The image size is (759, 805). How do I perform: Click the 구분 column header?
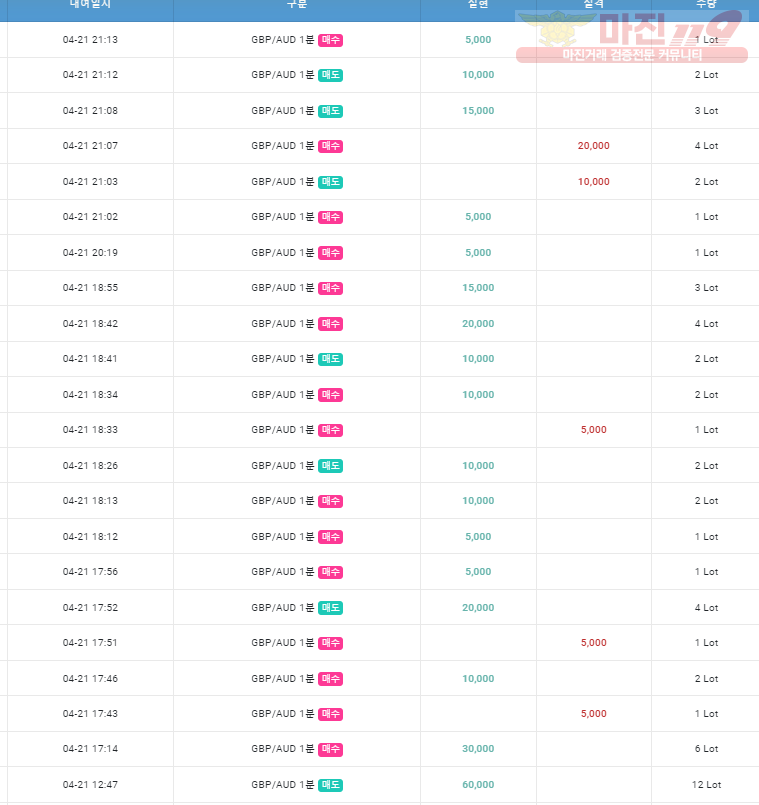(297, 4)
